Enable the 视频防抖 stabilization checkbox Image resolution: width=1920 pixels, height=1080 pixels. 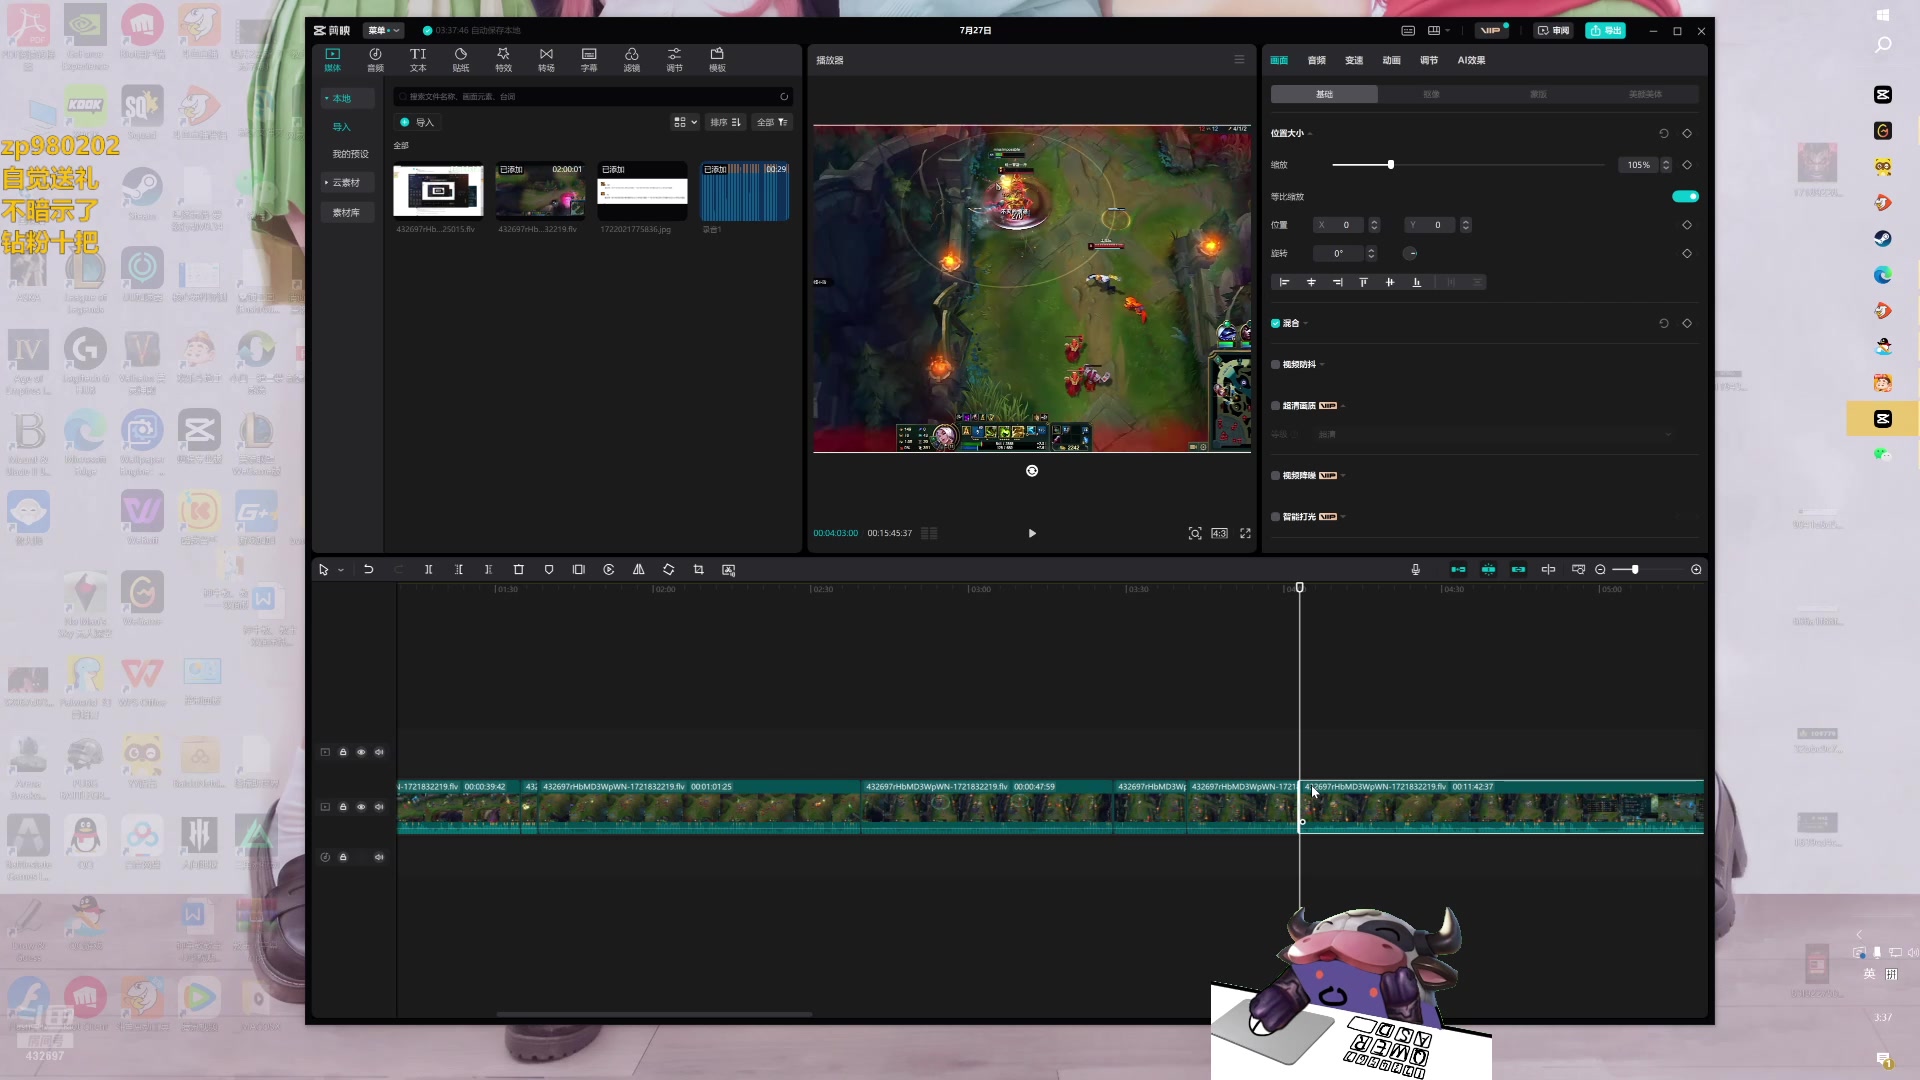pos(1275,365)
